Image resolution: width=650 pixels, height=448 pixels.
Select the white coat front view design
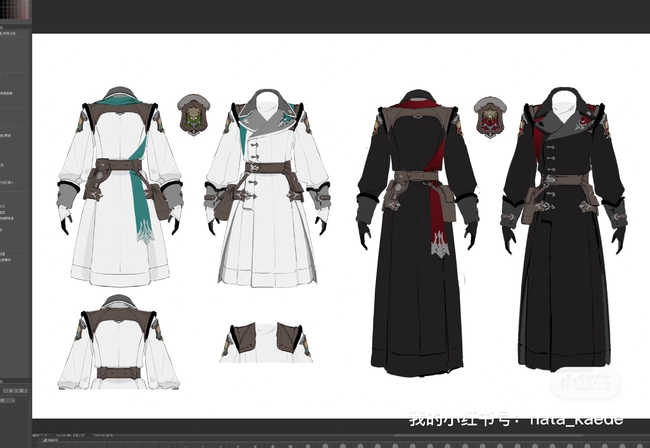(267, 190)
